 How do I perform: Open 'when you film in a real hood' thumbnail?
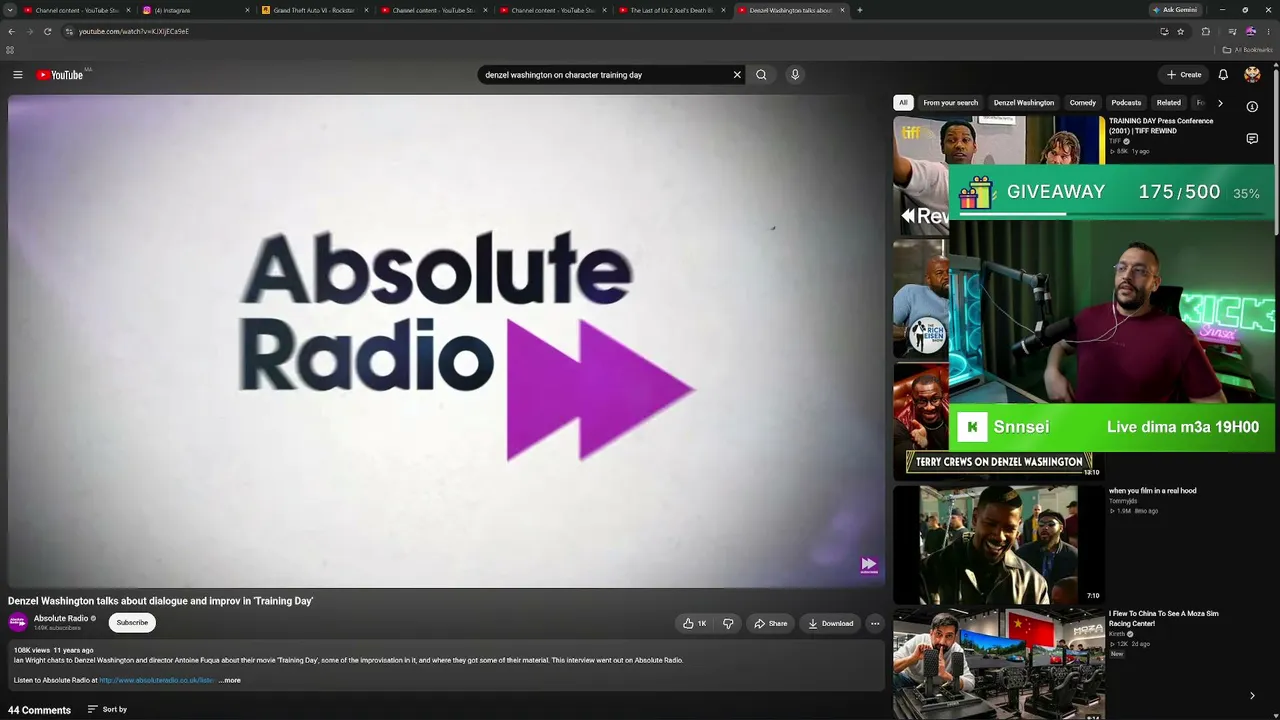(999, 544)
